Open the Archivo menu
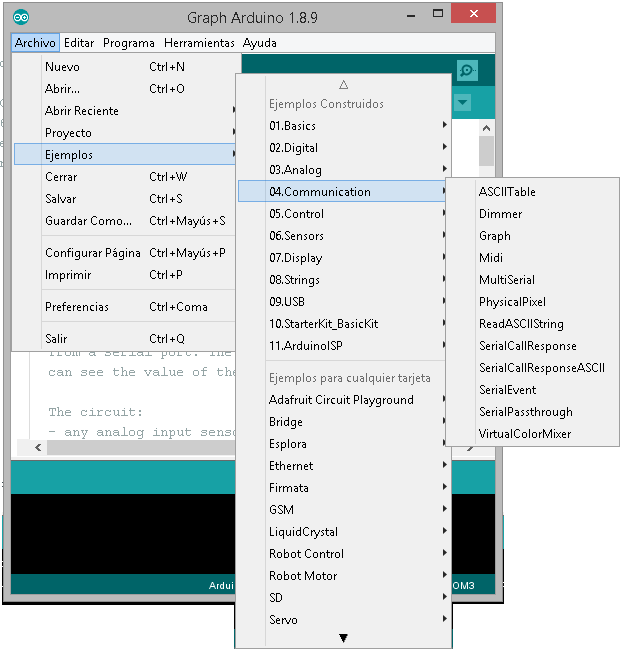This screenshot has width=624, height=653. [x=35, y=43]
